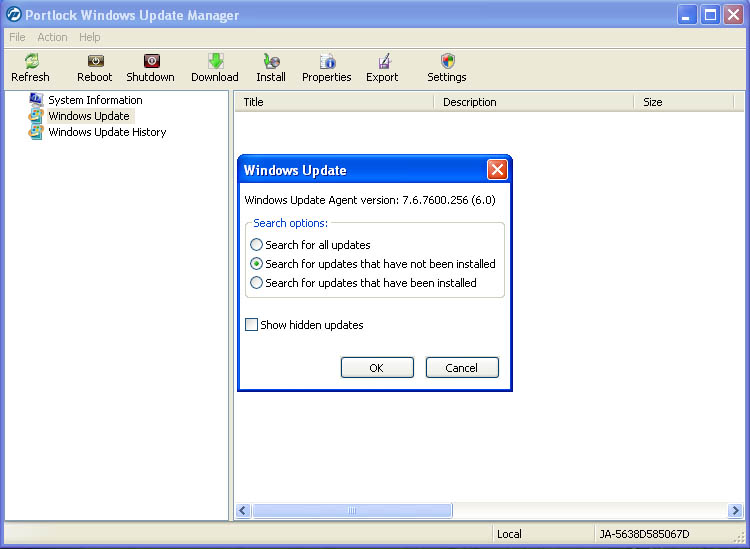This screenshot has height=549, width=750.
Task: Close the Windows Update dialog
Action: [497, 170]
